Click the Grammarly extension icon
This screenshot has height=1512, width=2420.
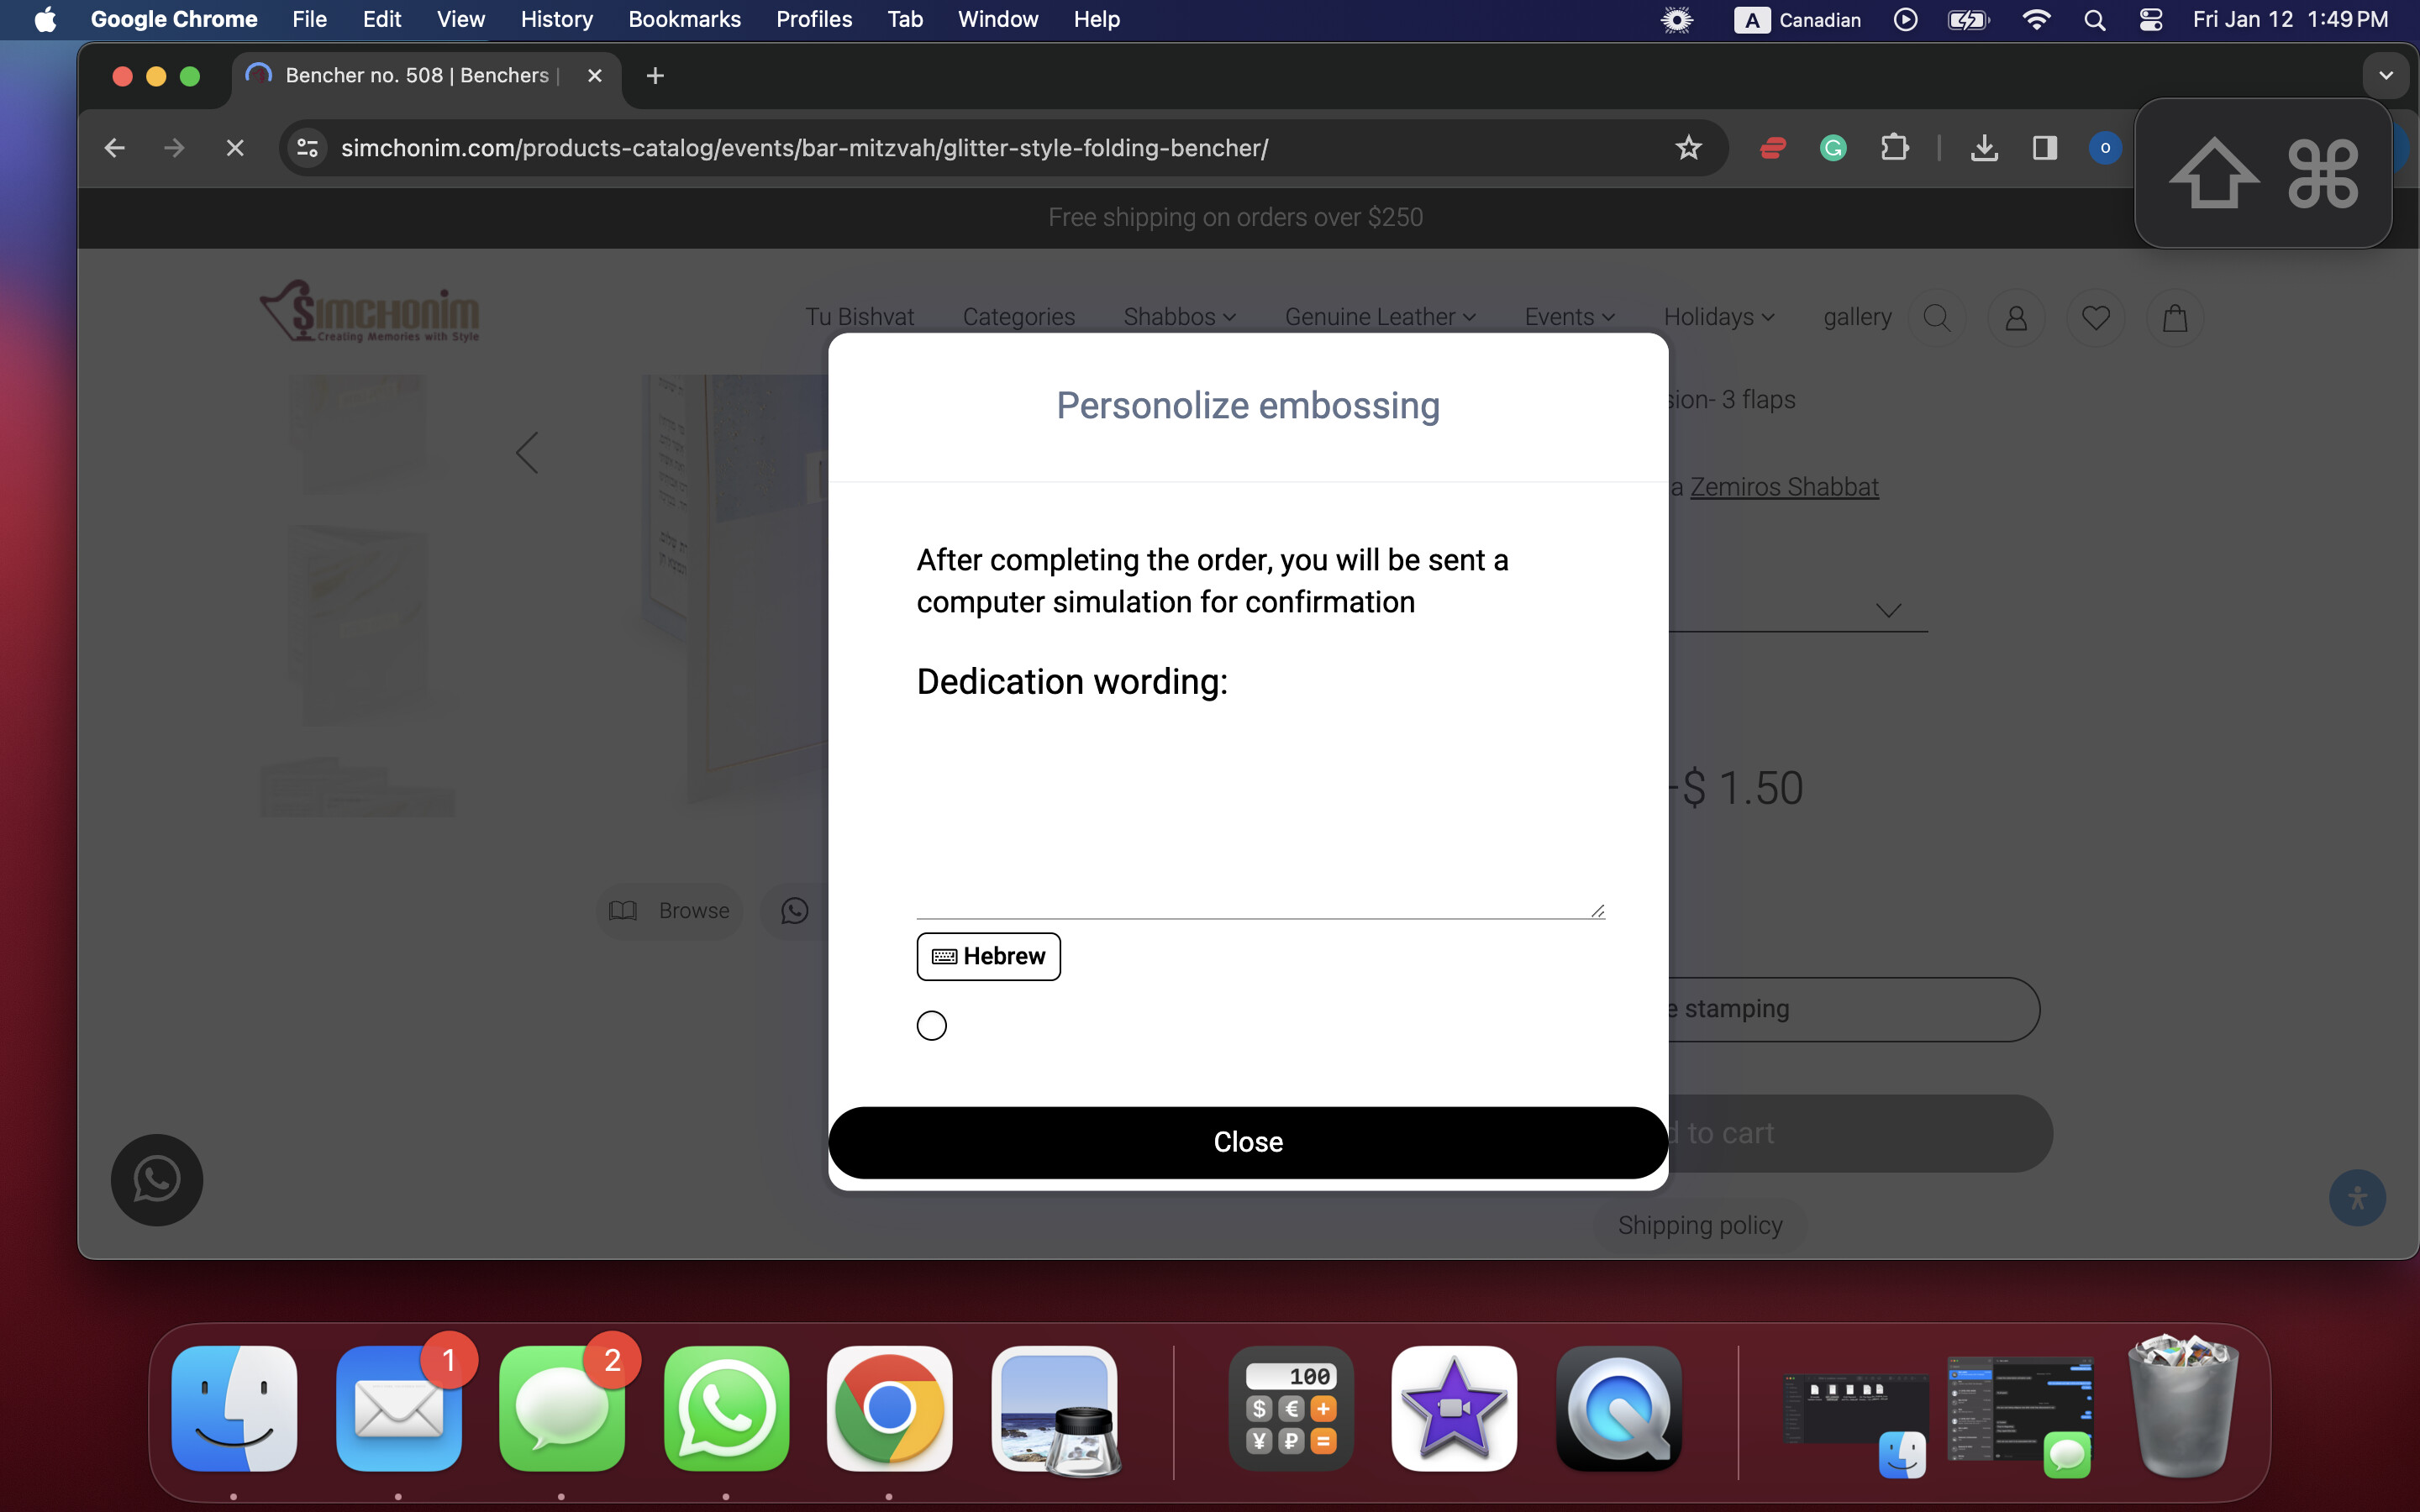[1833, 148]
